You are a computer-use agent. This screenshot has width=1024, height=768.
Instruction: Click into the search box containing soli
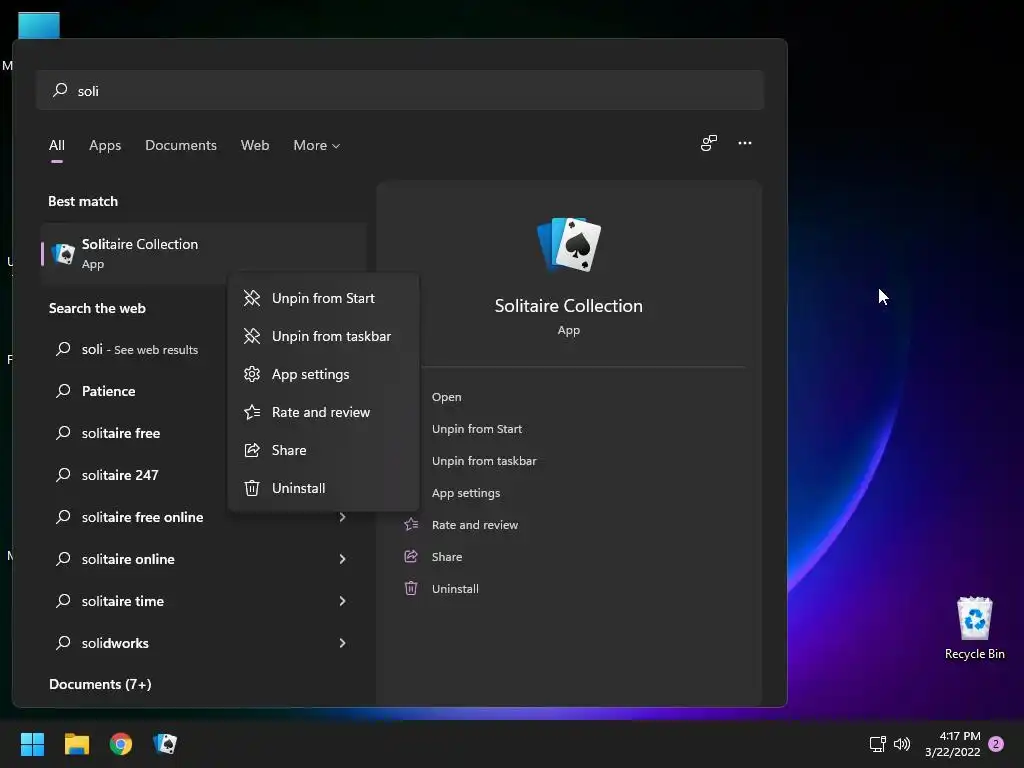pos(400,90)
